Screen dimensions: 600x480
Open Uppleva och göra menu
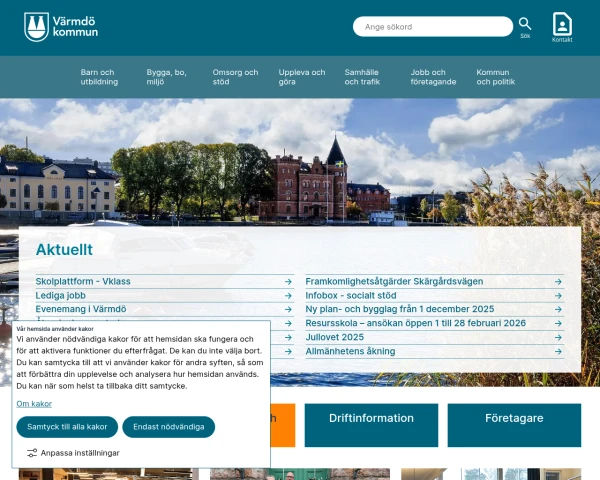pos(302,77)
